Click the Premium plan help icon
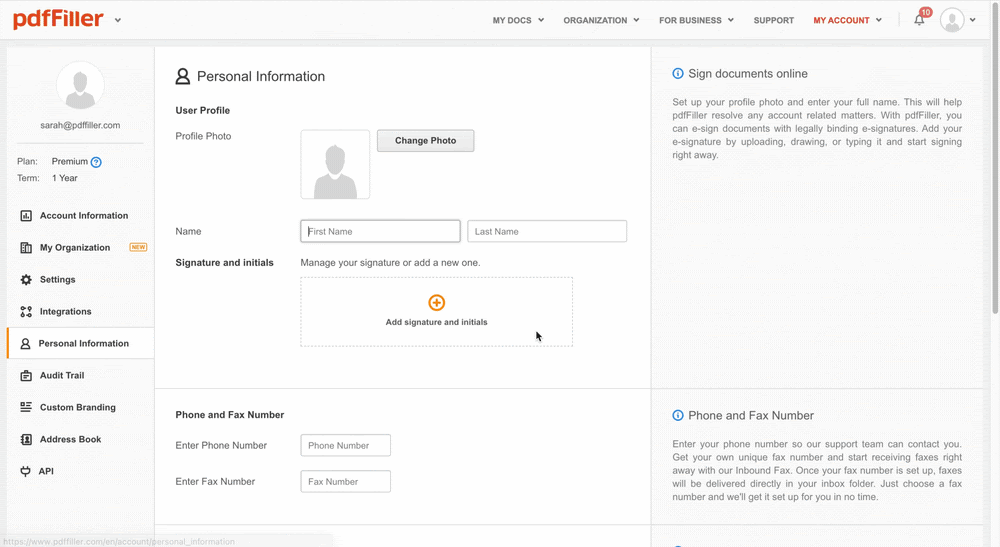Image resolution: width=1000 pixels, height=547 pixels. (96, 162)
